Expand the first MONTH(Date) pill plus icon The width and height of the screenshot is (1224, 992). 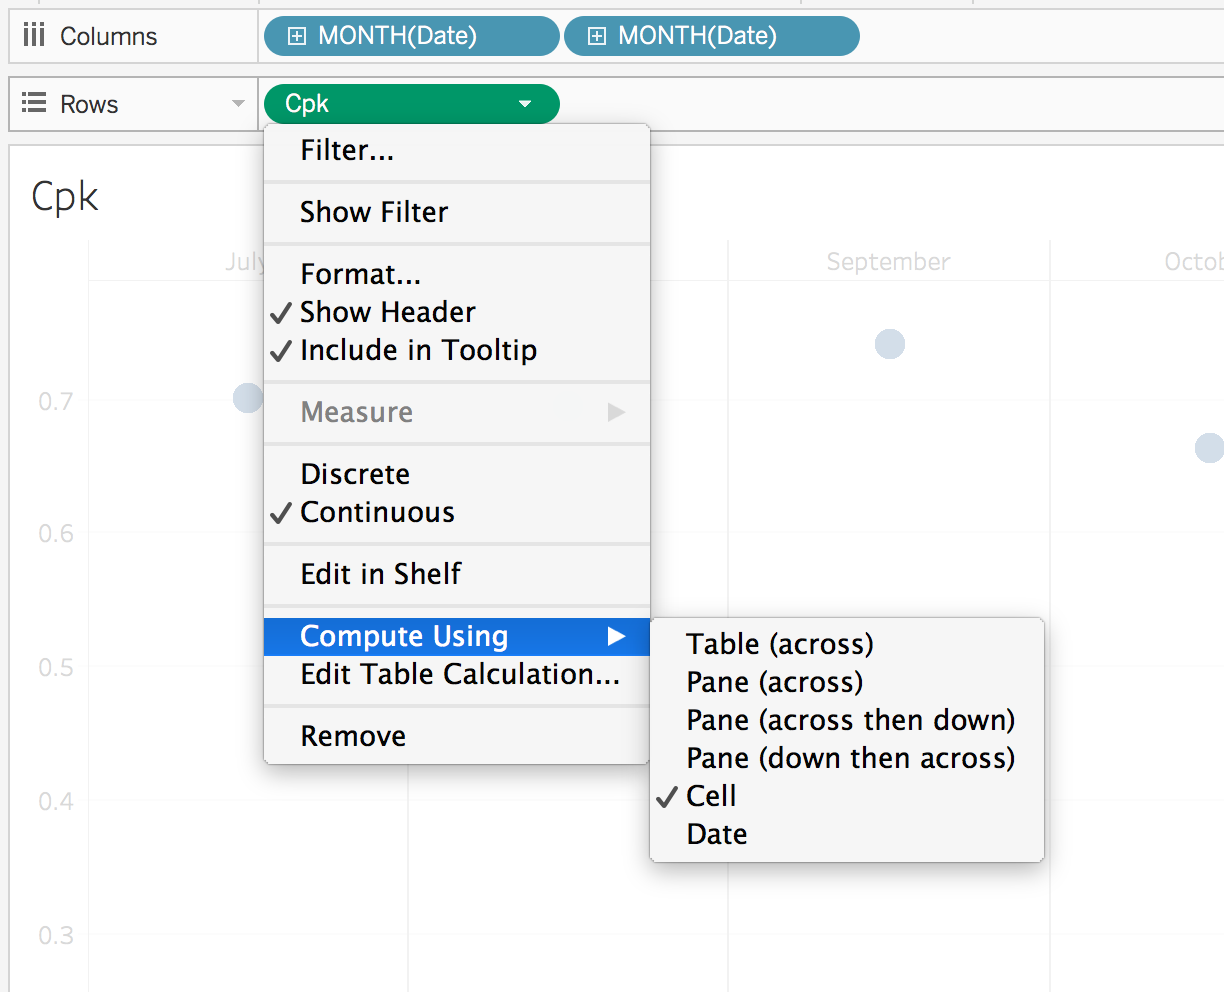[297, 35]
